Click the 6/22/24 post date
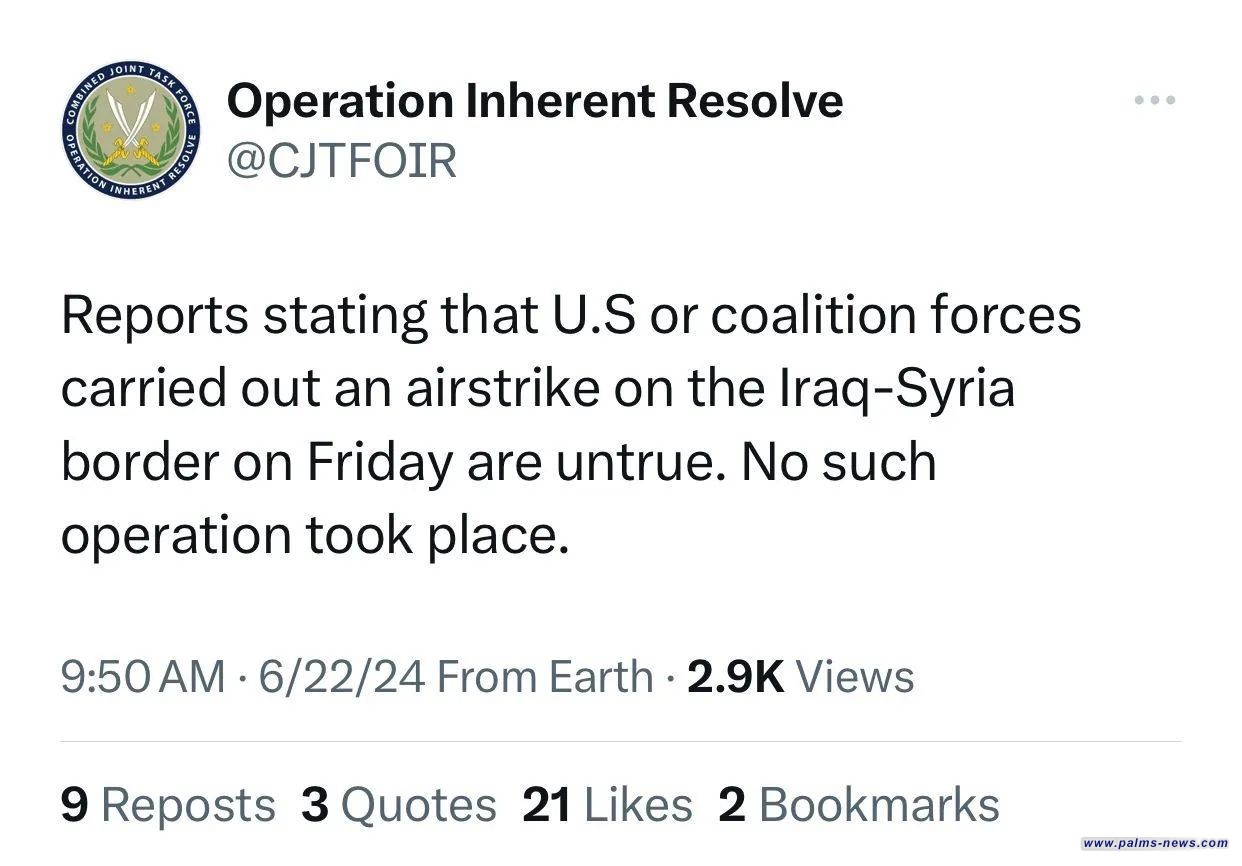The height and width of the screenshot is (866, 1242). (342, 677)
